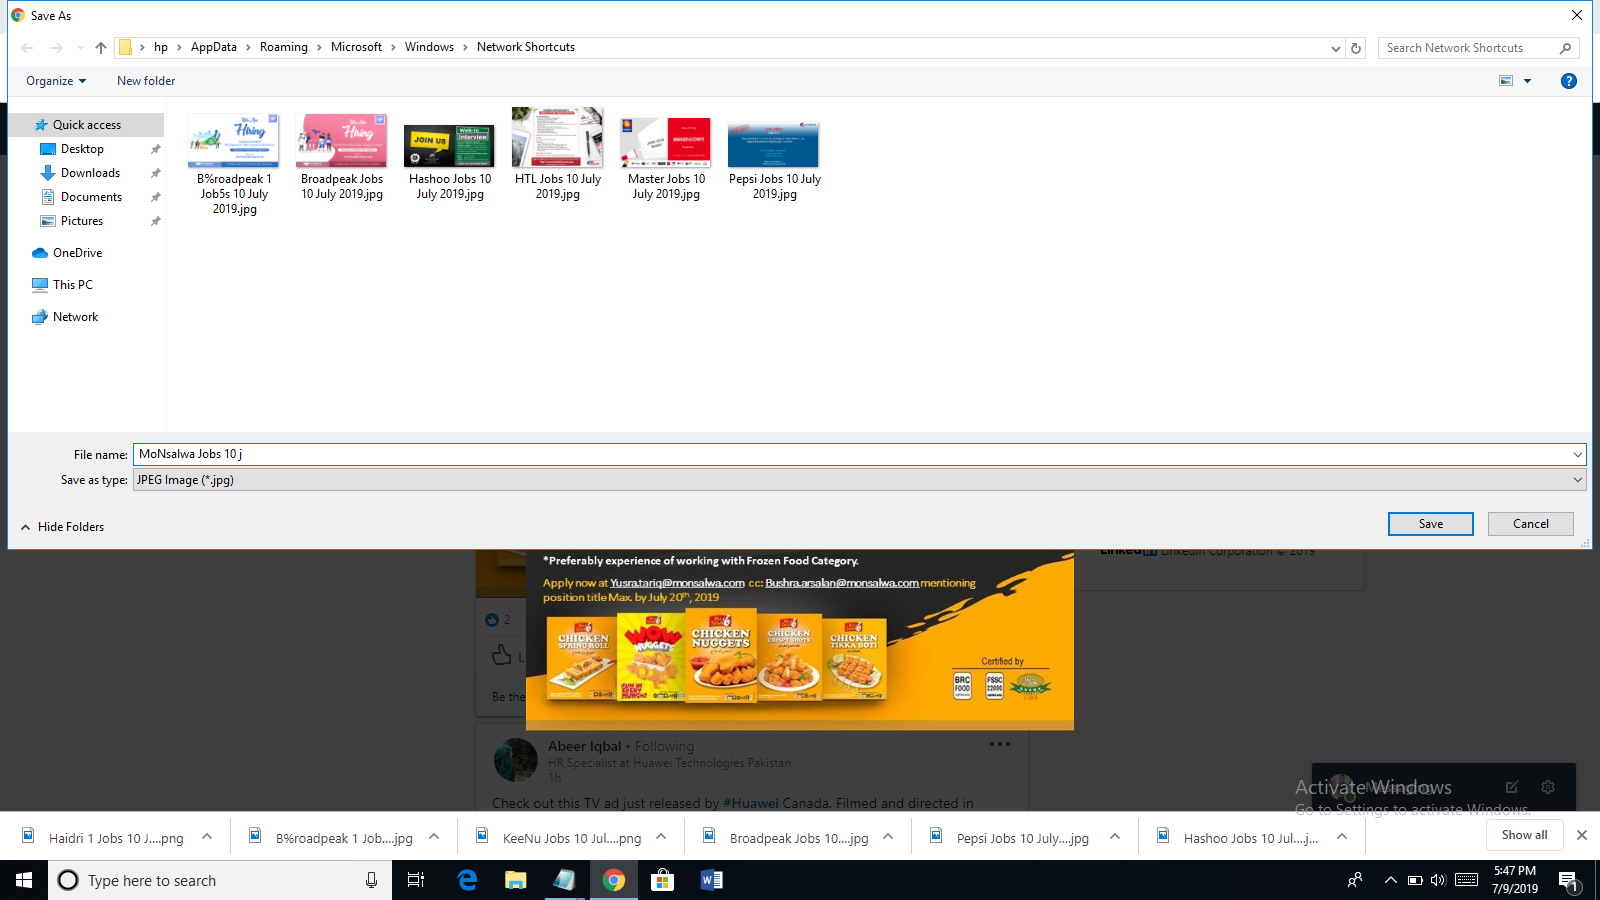
Task: Open Microsoft Edge from the taskbar
Action: point(467,880)
